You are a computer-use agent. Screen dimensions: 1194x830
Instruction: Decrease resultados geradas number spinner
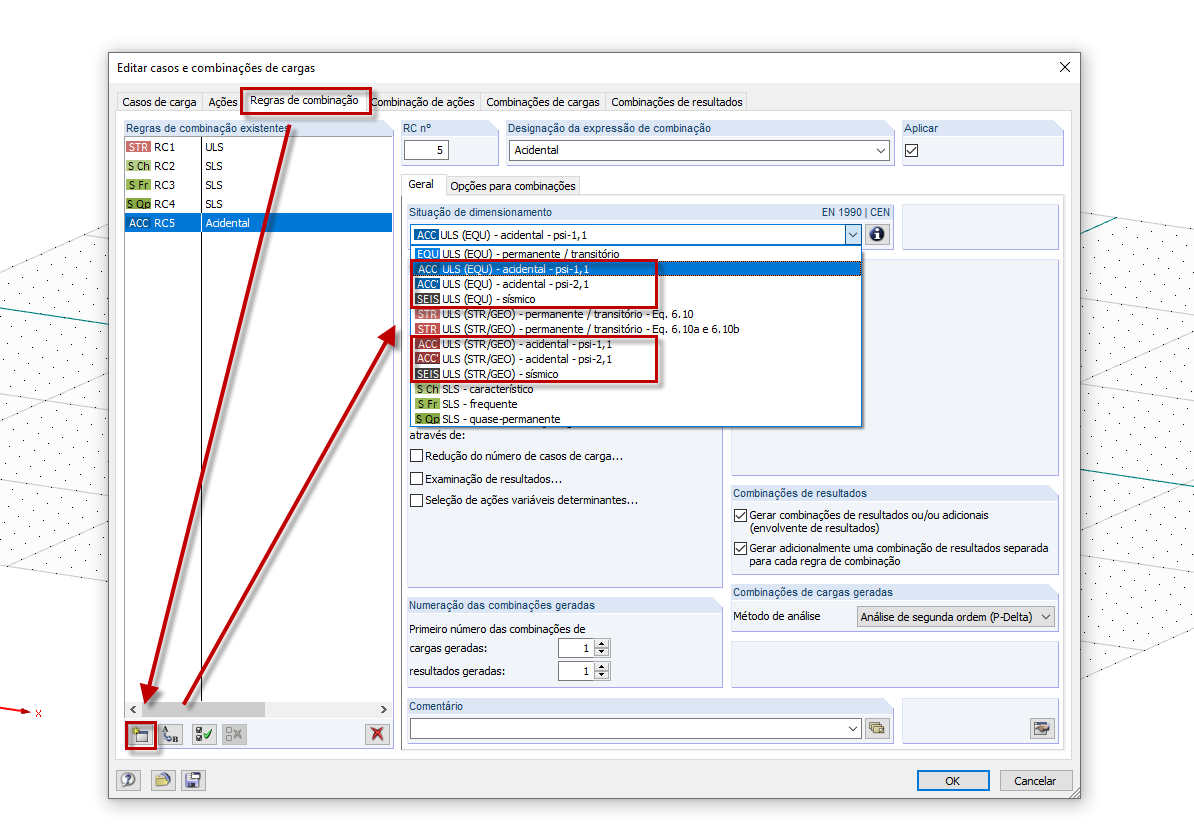pos(602,675)
